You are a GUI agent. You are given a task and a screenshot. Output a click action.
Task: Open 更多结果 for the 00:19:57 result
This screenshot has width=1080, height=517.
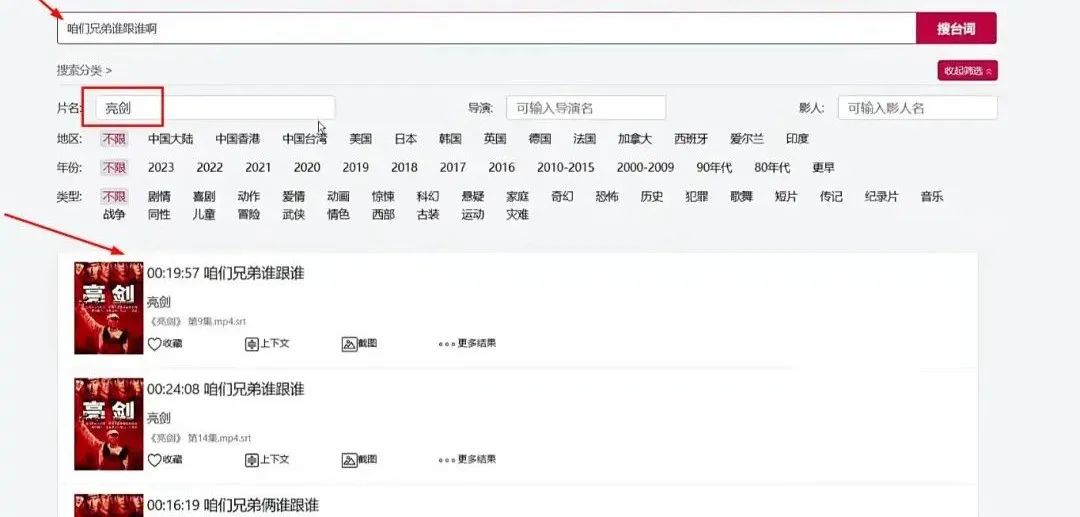click(467, 343)
